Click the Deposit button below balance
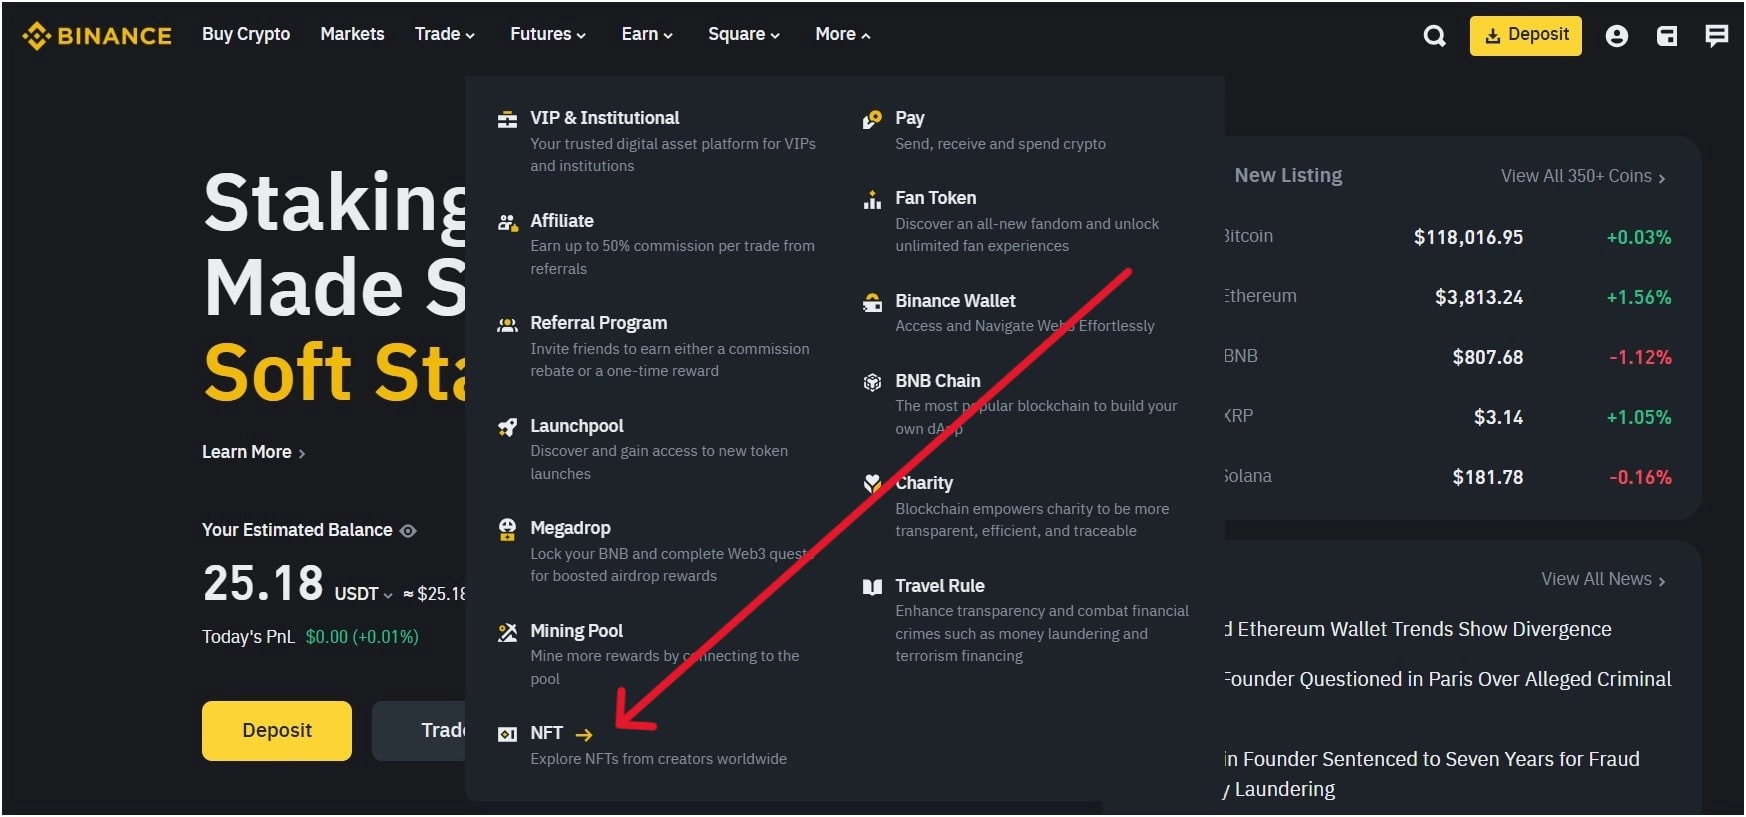 coord(277,731)
